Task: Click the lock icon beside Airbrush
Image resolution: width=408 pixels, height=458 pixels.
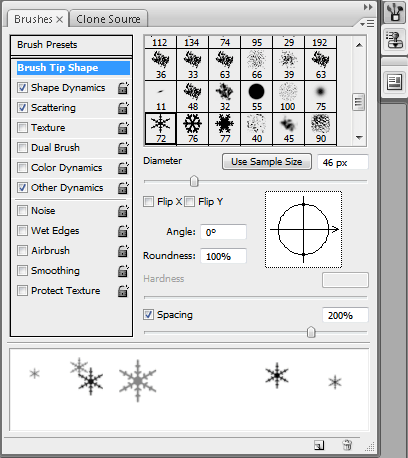Action: pyautogui.click(x=123, y=251)
